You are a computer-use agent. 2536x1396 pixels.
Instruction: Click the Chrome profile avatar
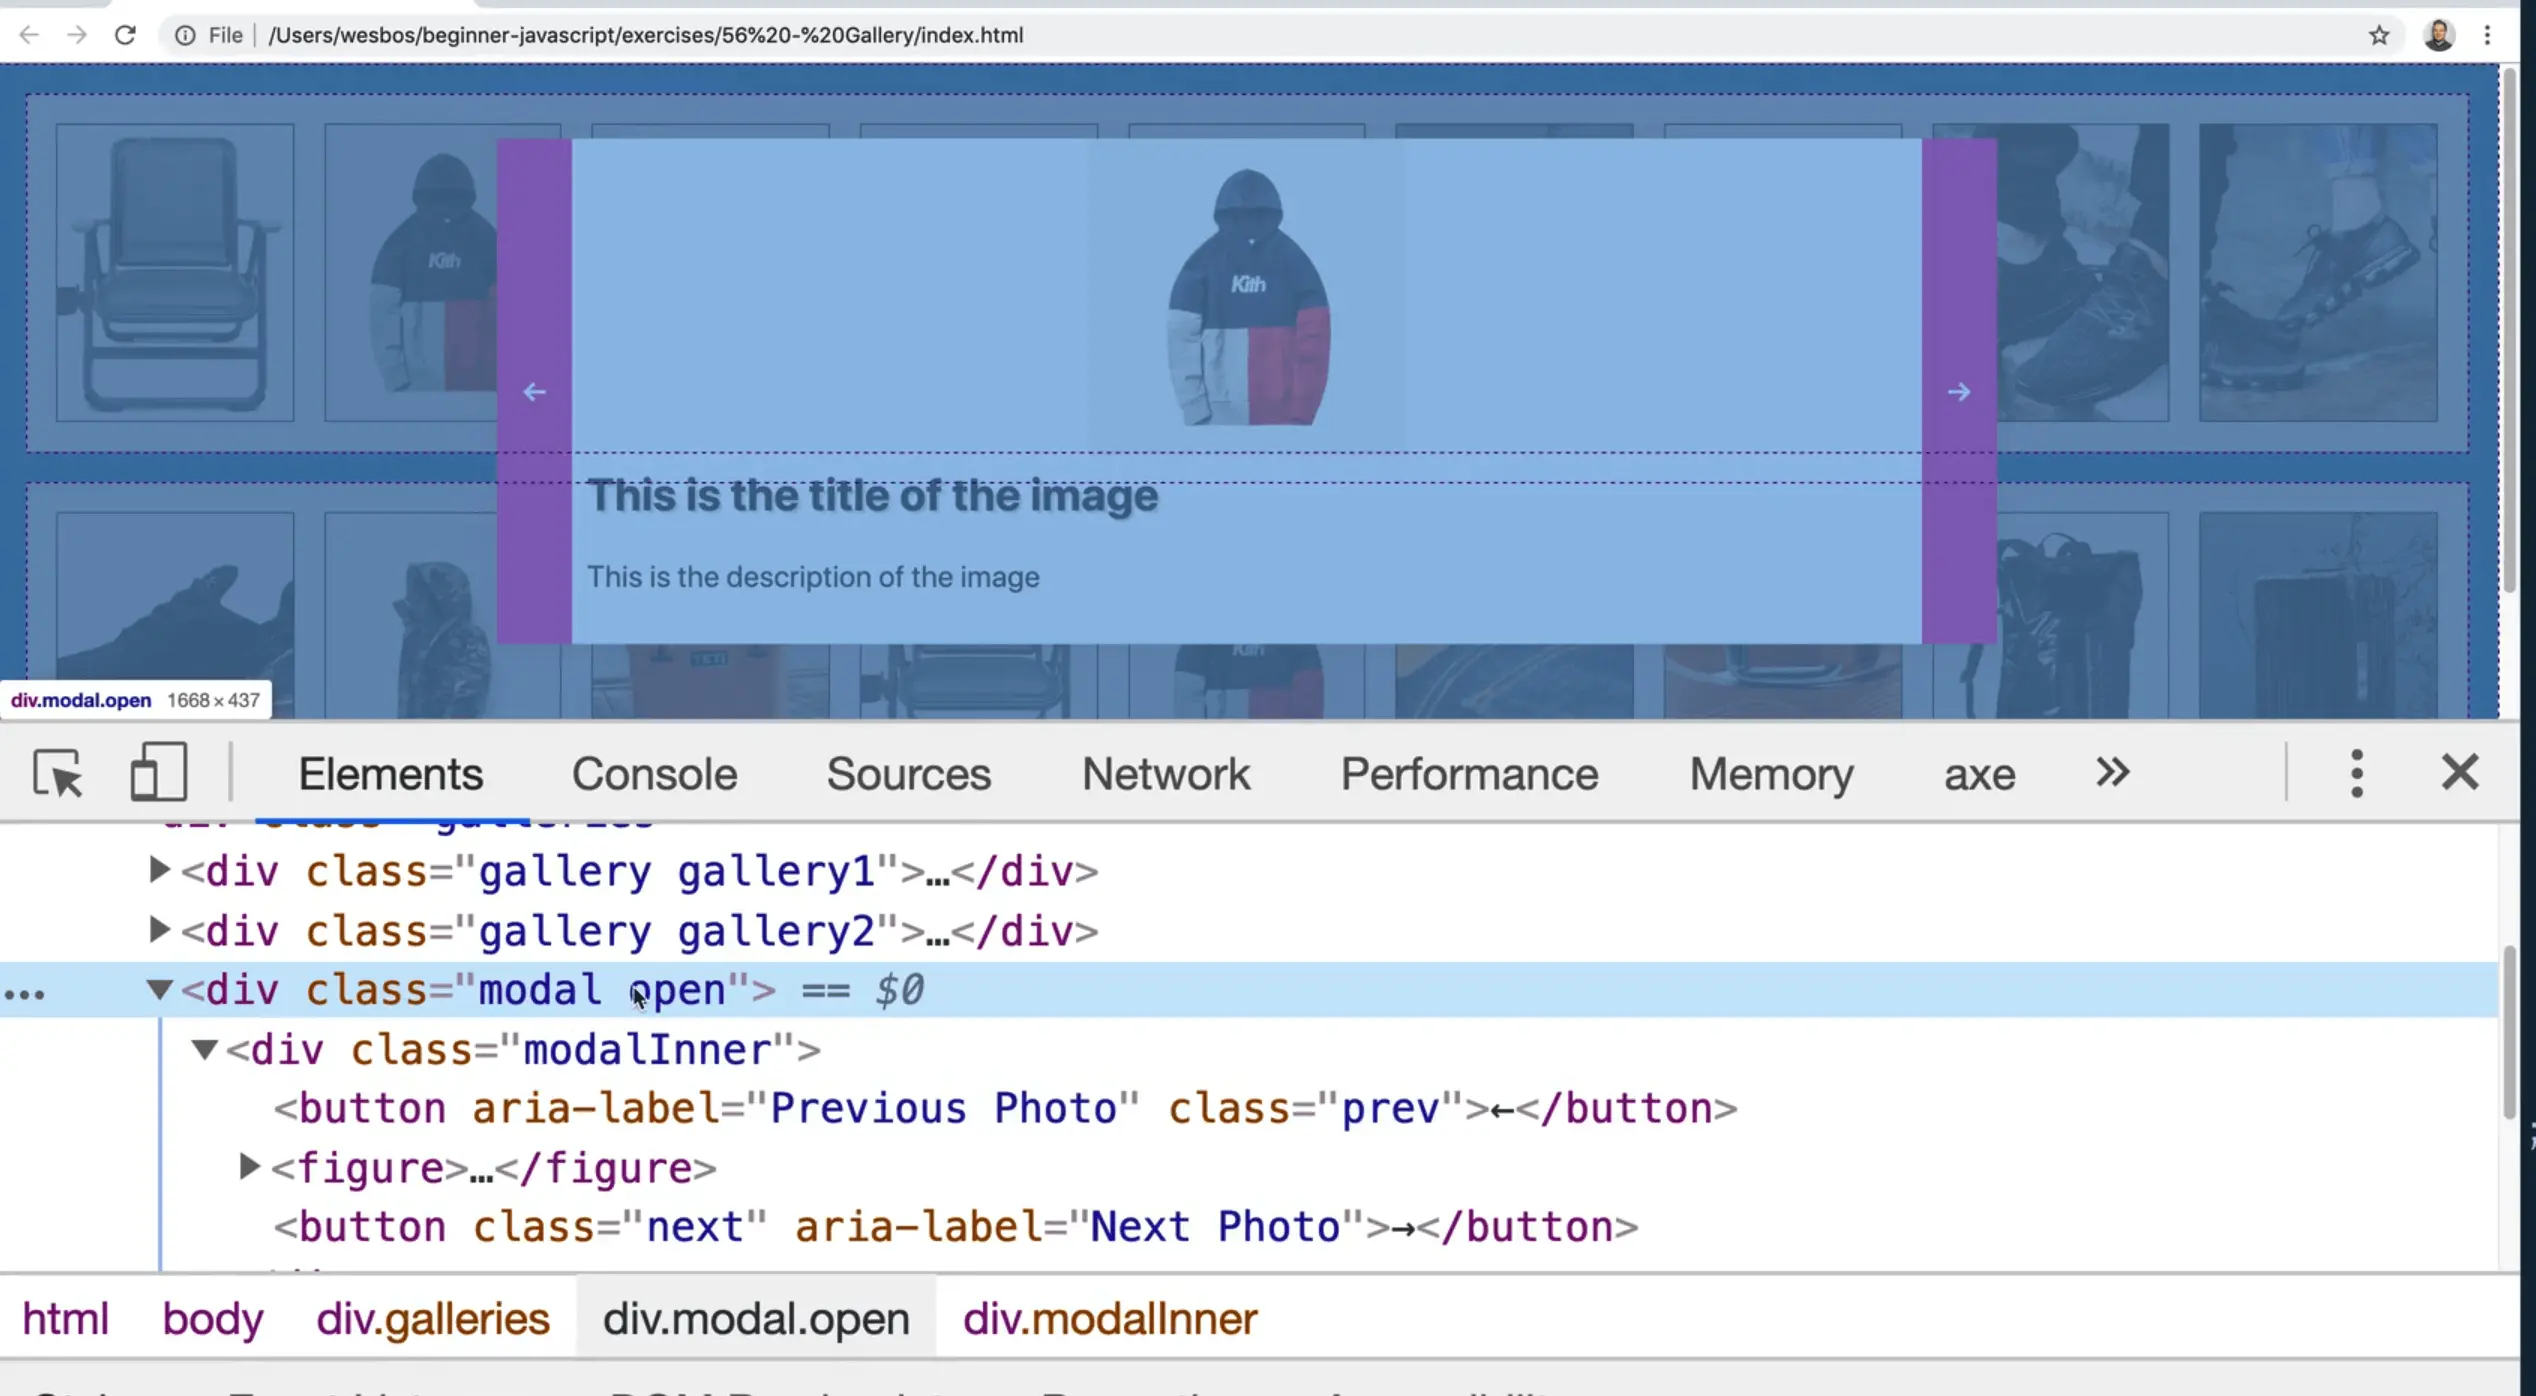pos(2438,35)
